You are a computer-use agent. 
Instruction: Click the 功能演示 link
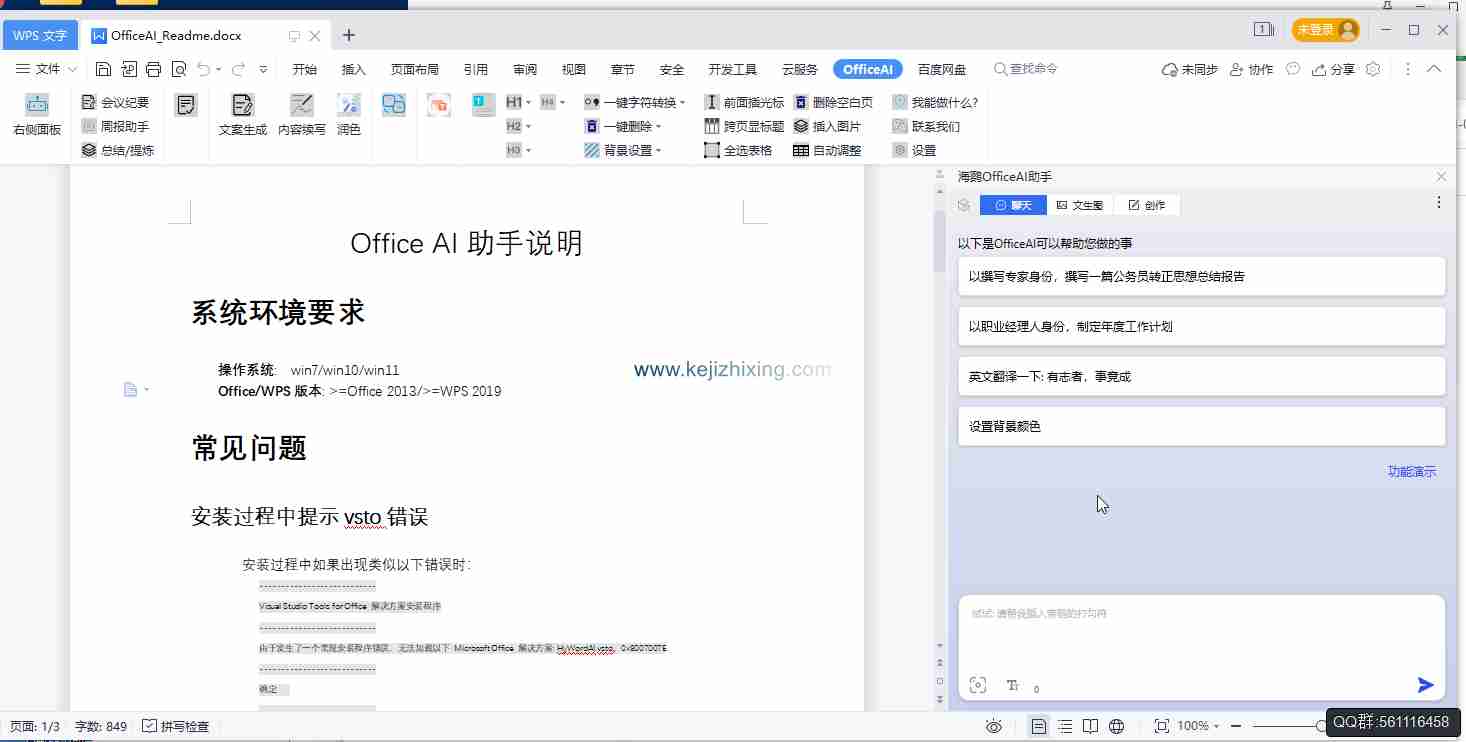[1411, 471]
